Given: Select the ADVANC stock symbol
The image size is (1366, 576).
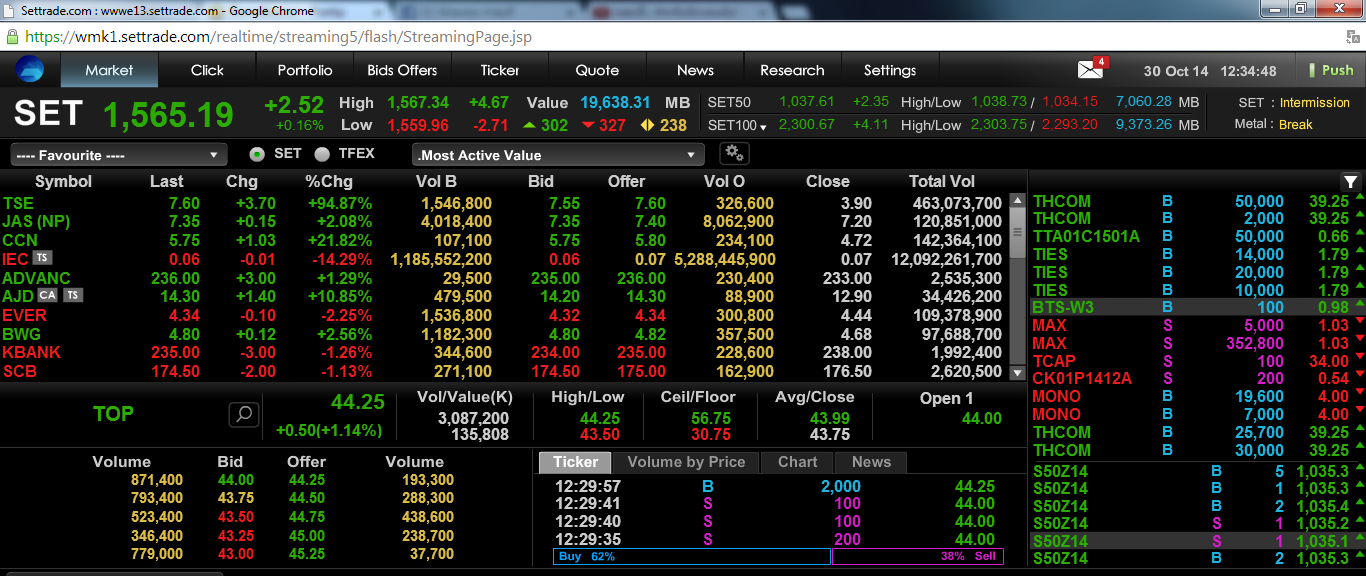Looking at the screenshot, I should pos(37,278).
